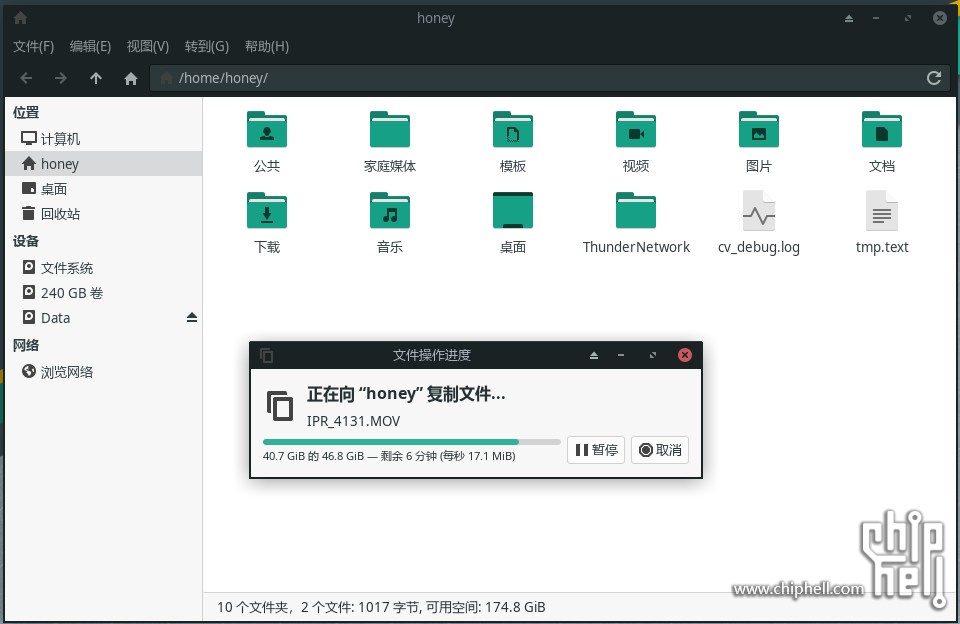
Task: Select the 视频 folder icon
Action: click(x=636, y=129)
